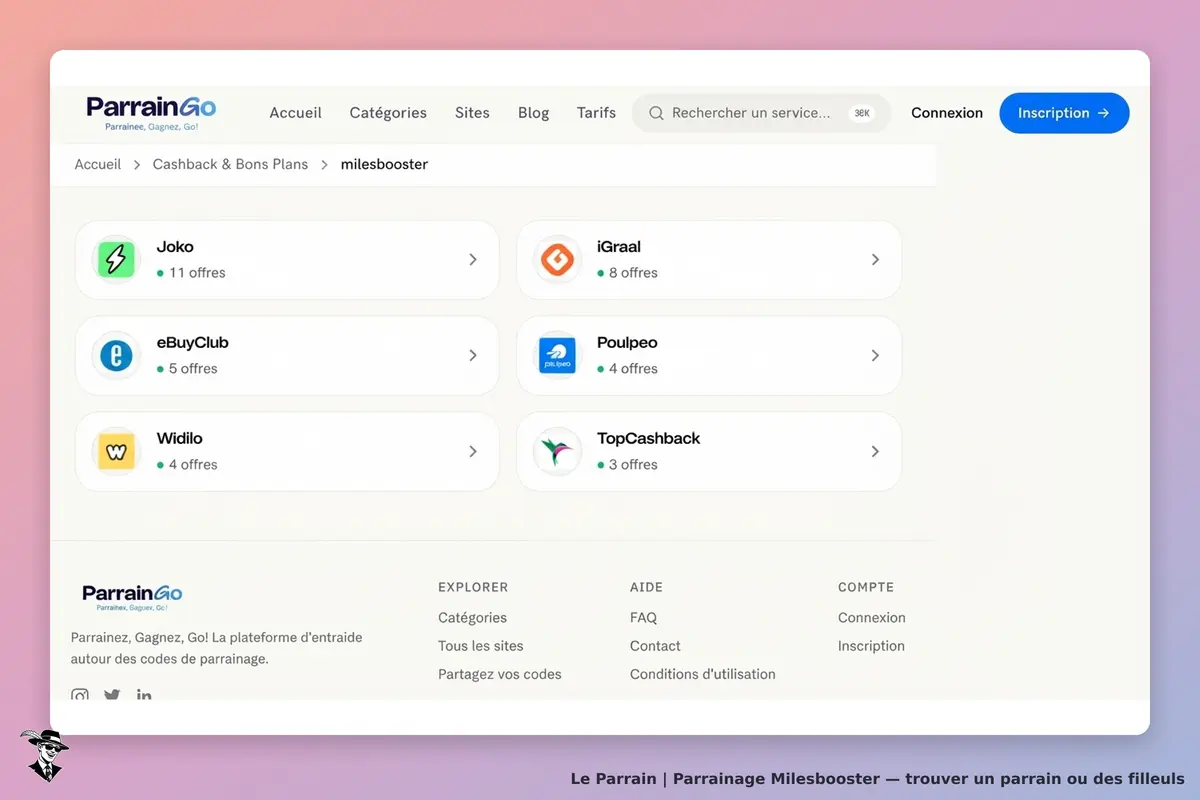The image size is (1200, 800).
Task: Open the Instagram footer icon
Action: [80, 694]
